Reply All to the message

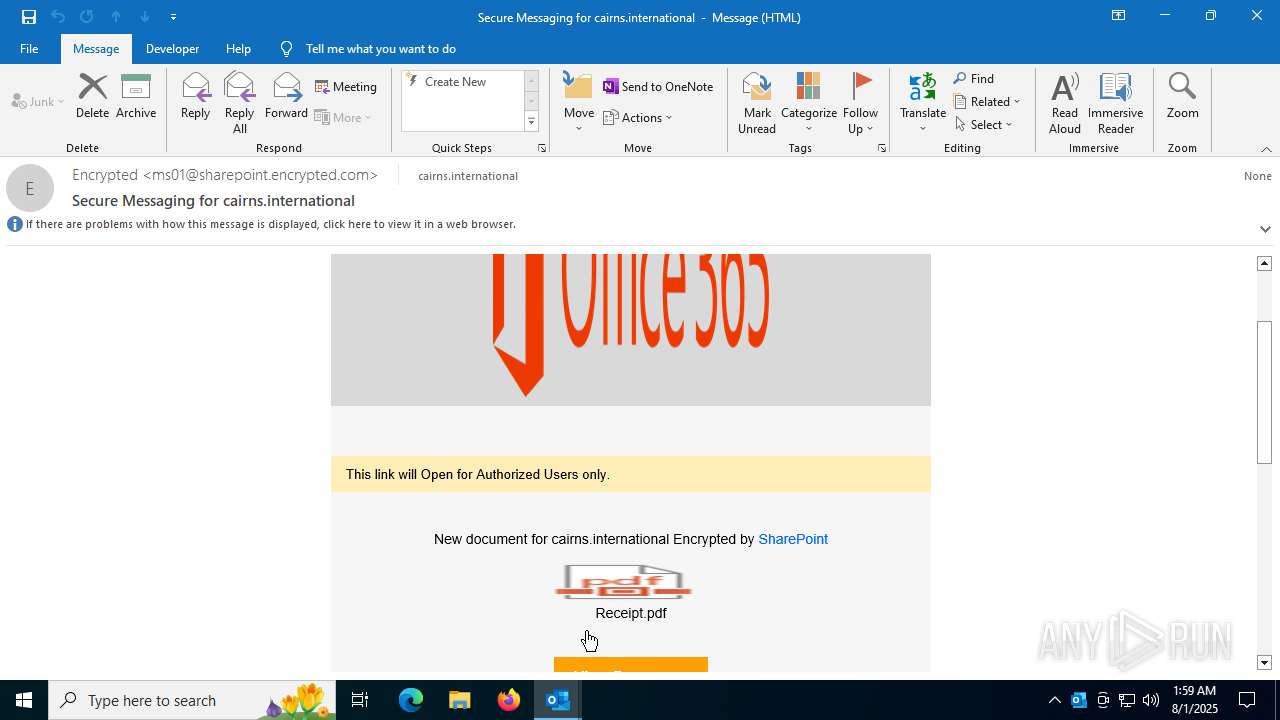(x=239, y=103)
